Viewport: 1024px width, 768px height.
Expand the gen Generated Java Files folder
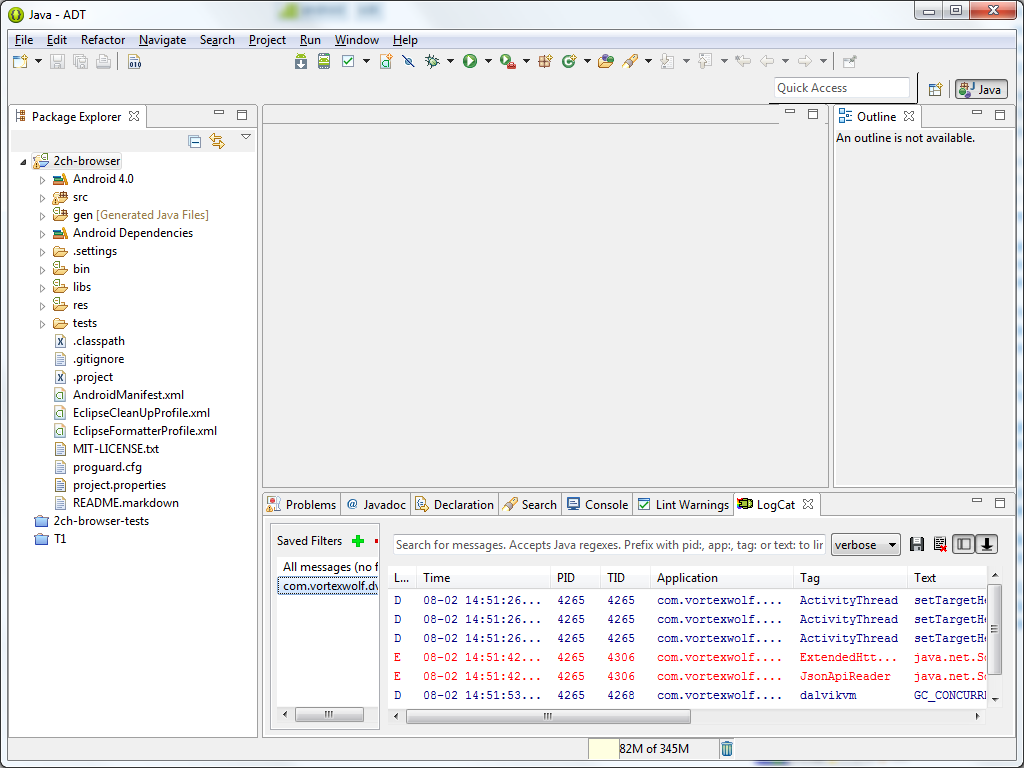[42, 216]
